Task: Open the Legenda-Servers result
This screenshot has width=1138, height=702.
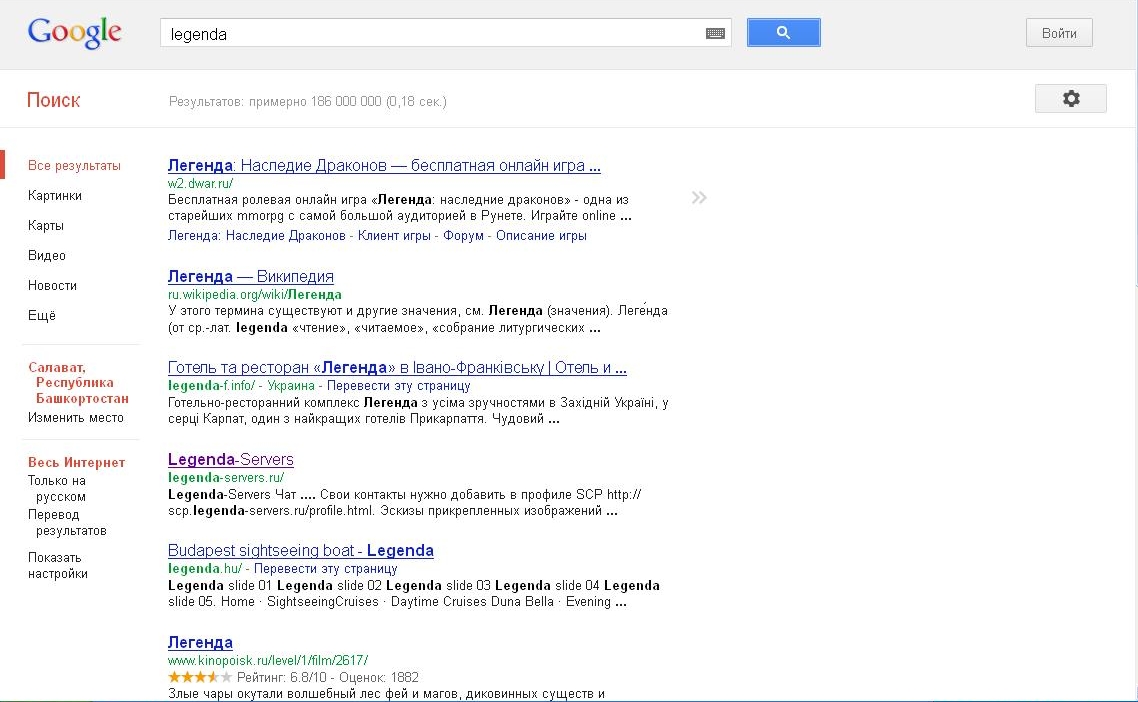Action: pos(231,460)
